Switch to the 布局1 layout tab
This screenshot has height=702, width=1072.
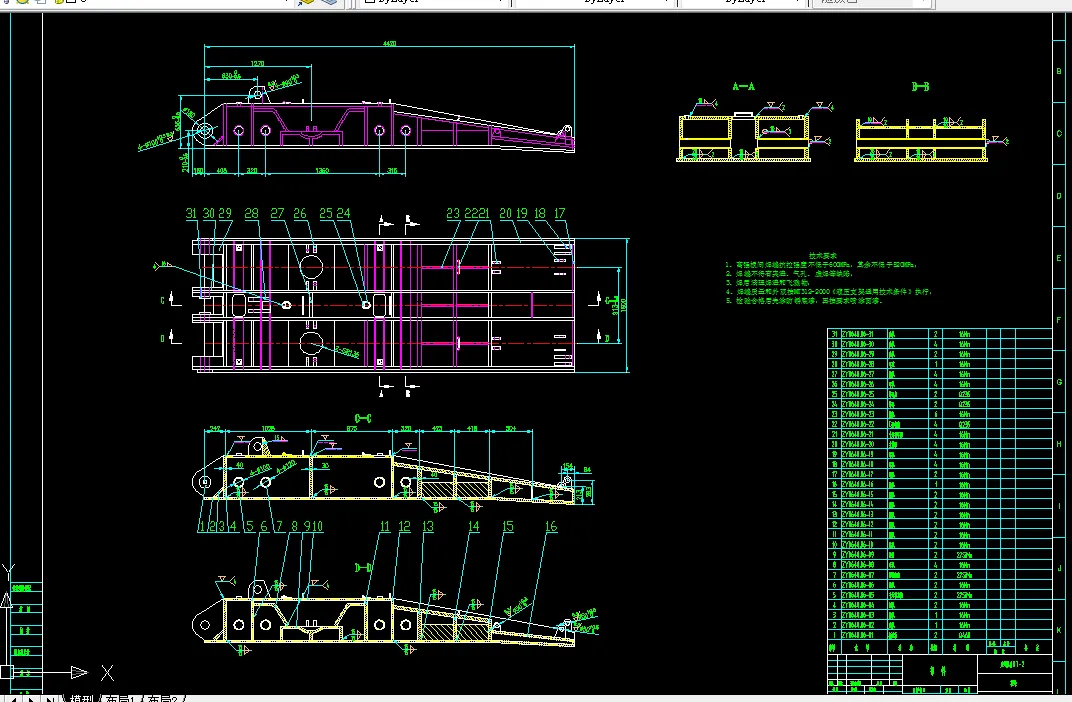click(x=120, y=699)
